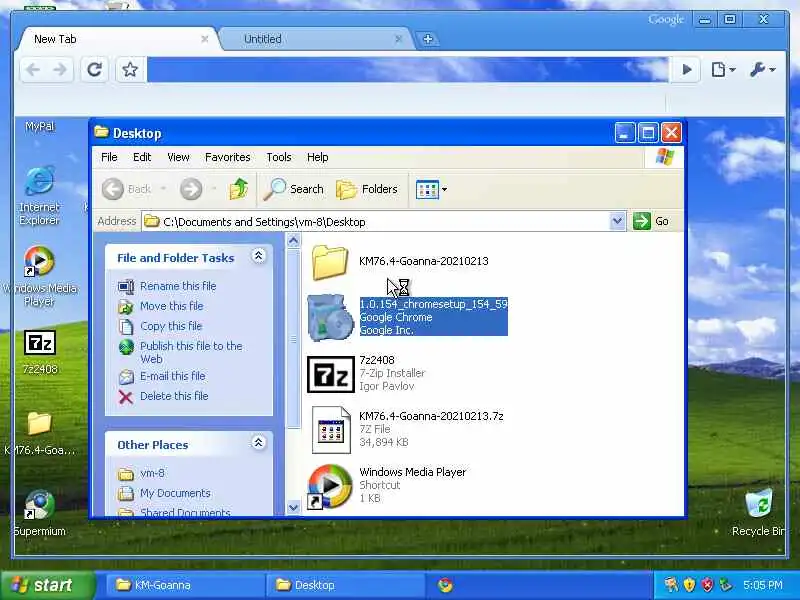Click Chrome's forward navigation arrow
The image size is (800, 600).
pos(60,69)
